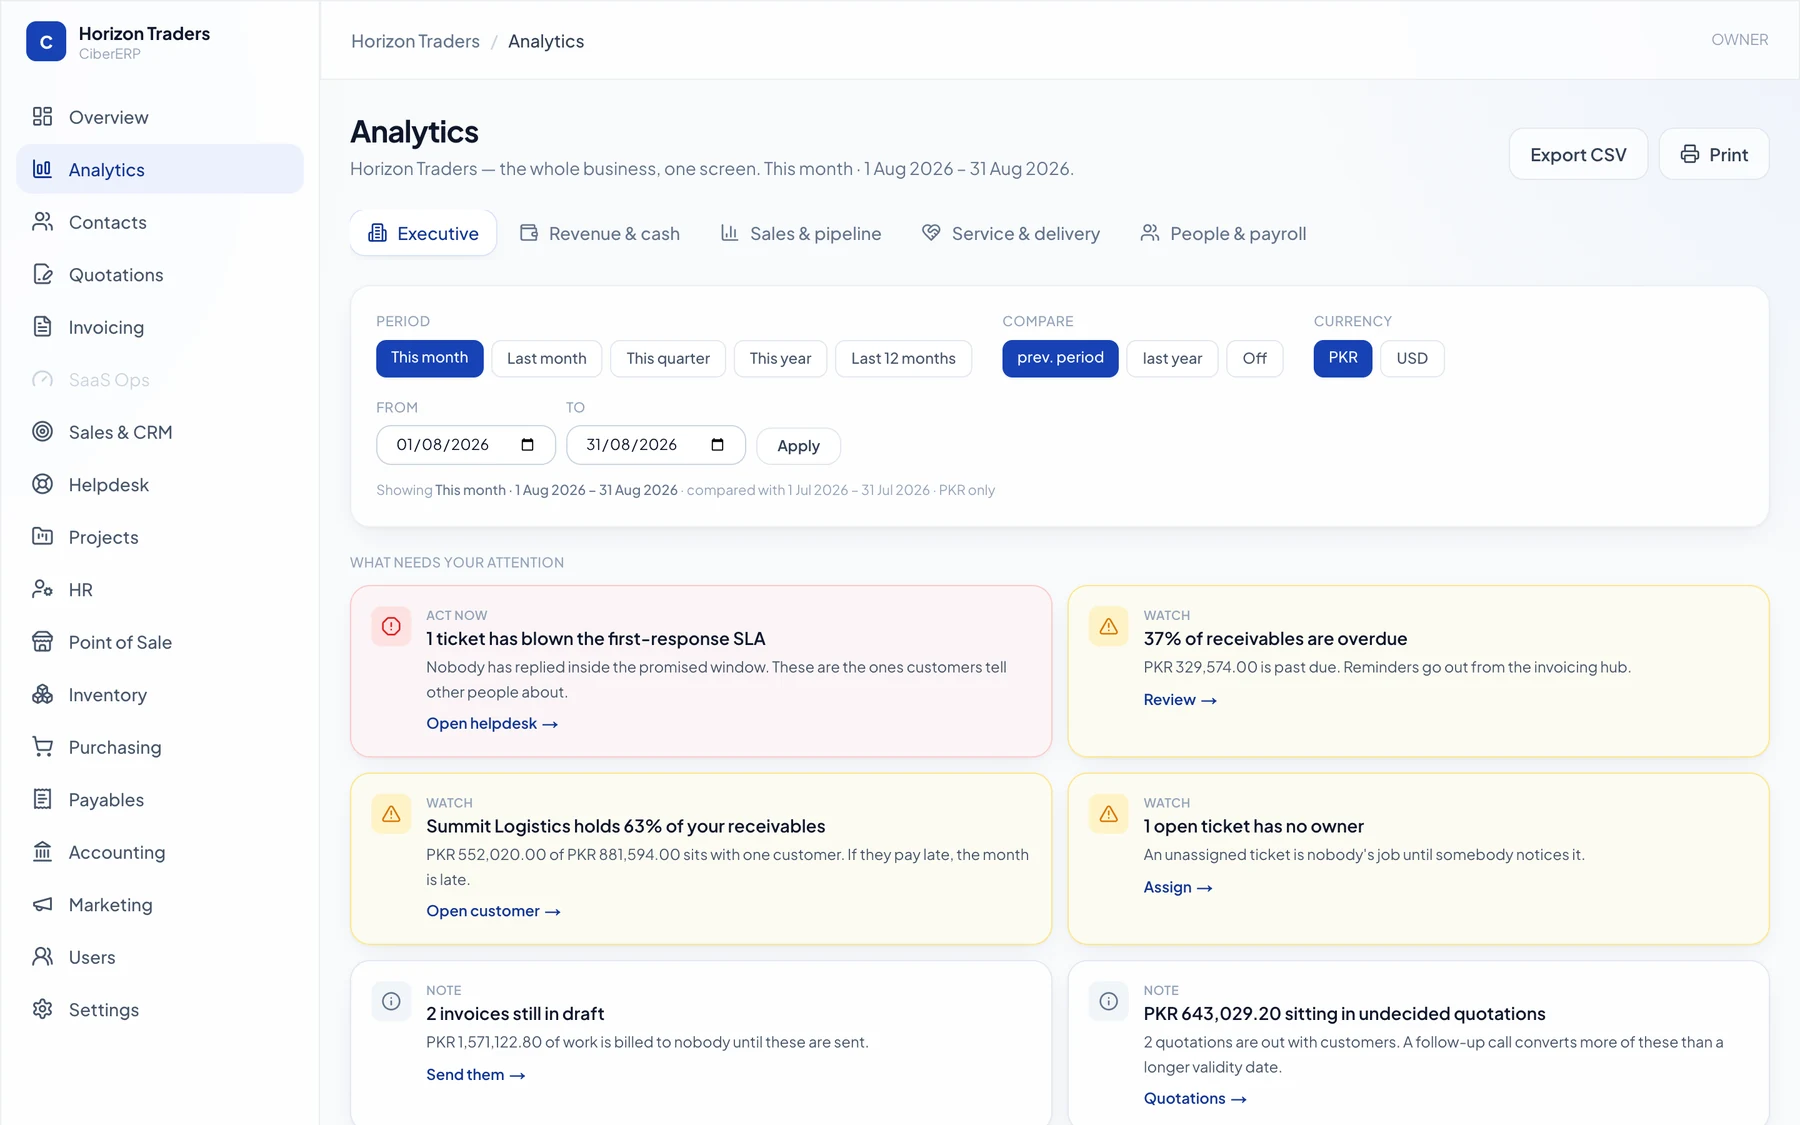Click Send them link for draft invoices
Viewport: 1800px width, 1125px height.
[476, 1074]
